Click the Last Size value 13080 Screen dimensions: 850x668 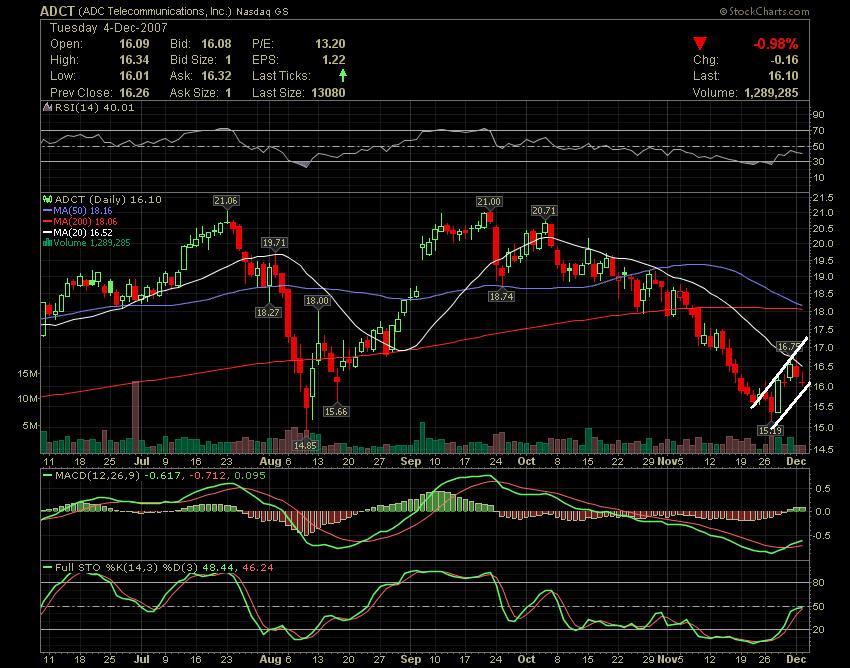(328, 93)
